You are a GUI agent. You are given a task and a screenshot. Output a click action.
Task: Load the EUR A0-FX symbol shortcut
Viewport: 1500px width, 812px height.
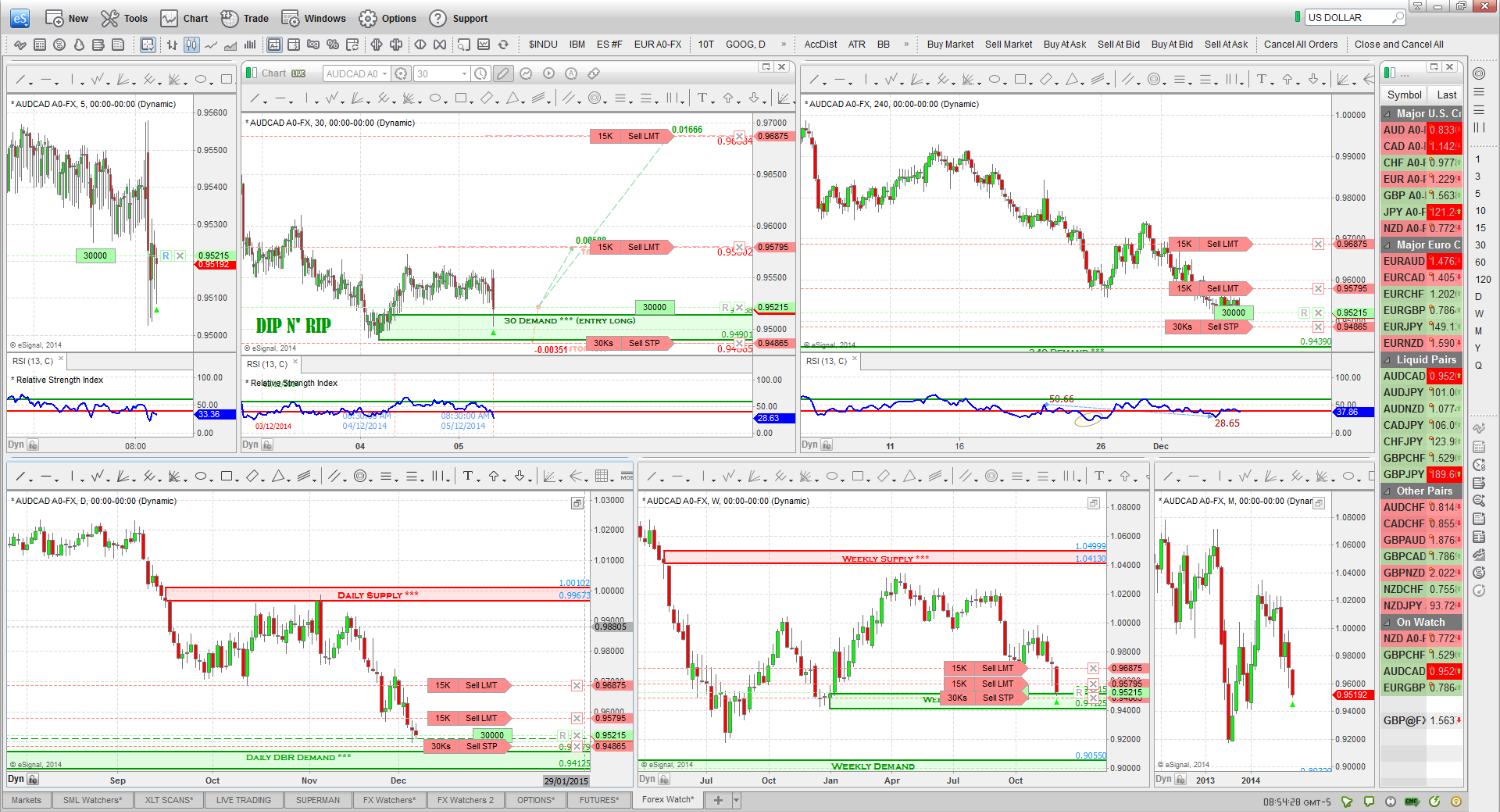657,44
